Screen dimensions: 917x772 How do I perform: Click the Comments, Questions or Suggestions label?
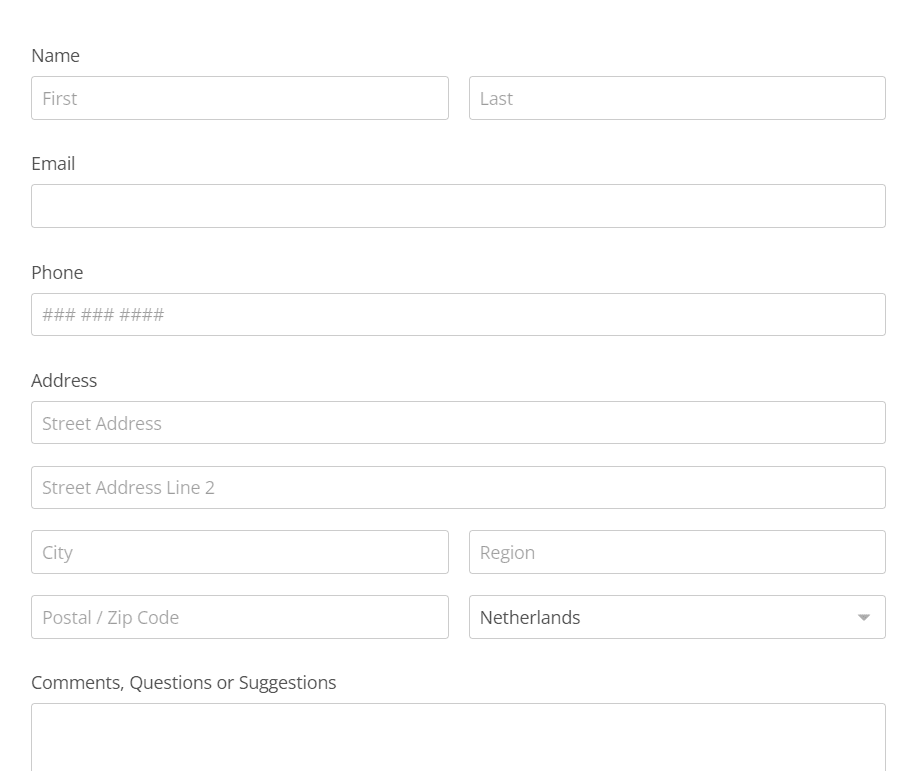click(184, 682)
